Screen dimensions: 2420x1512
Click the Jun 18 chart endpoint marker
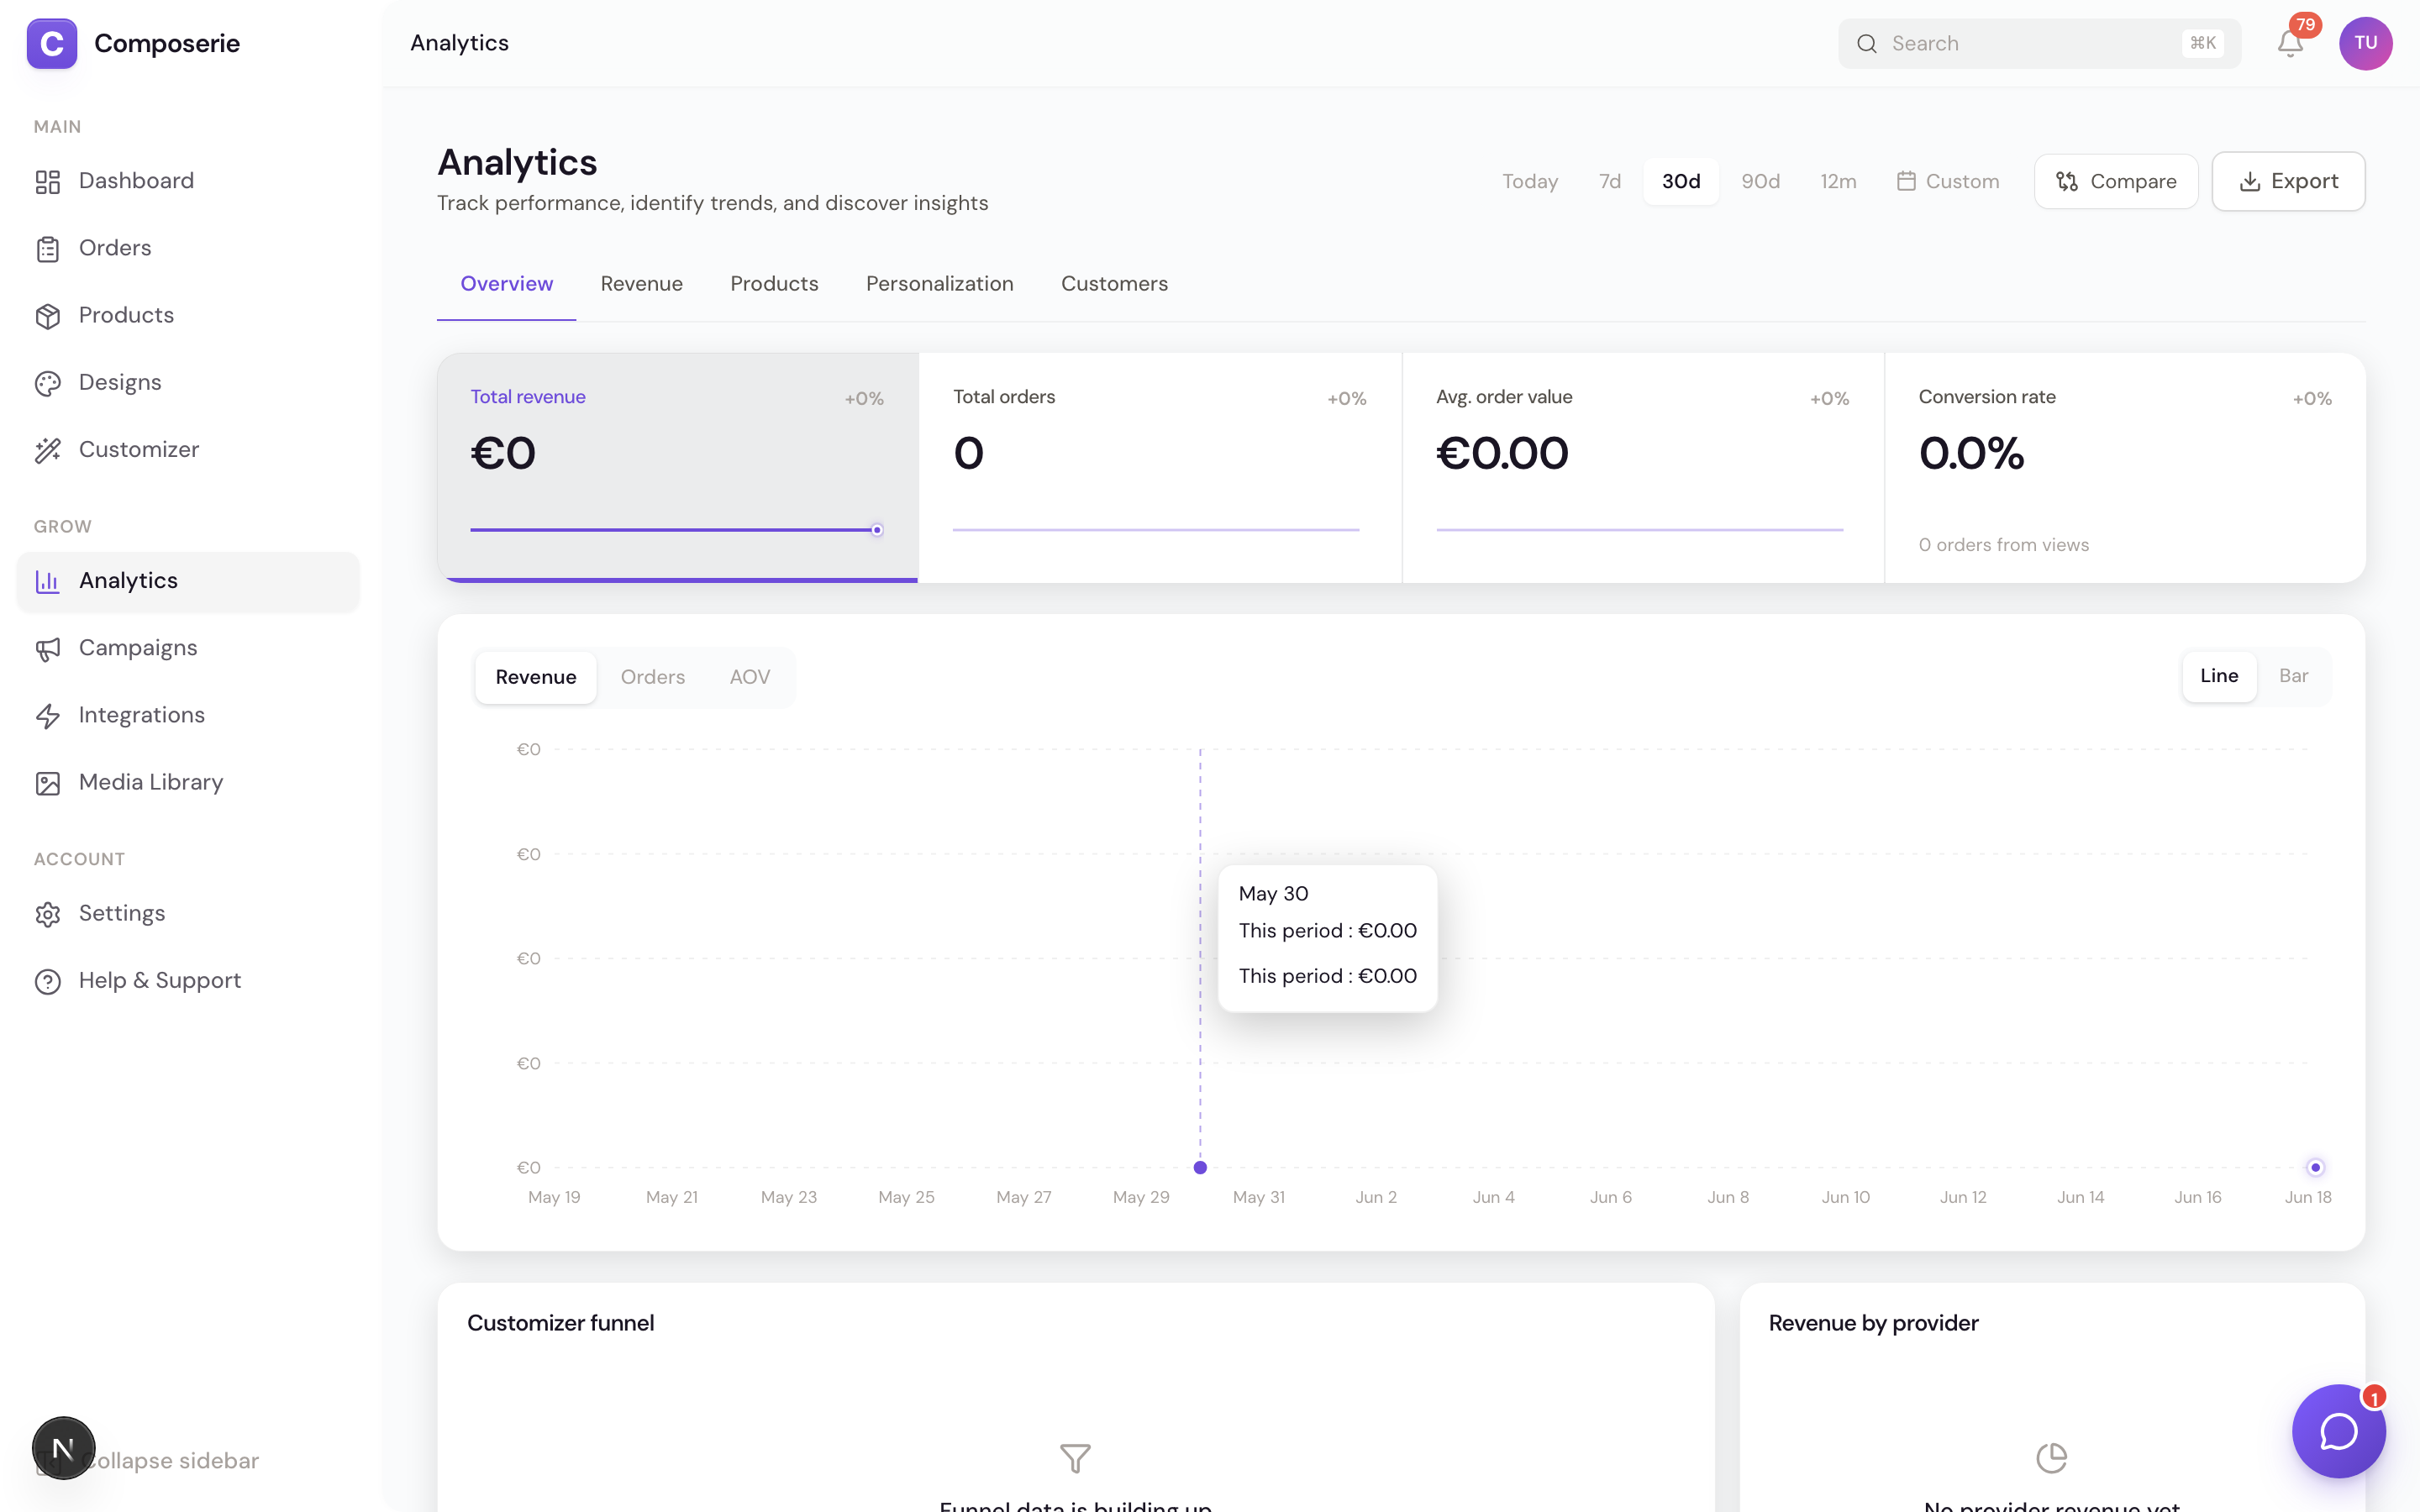pos(2315,1167)
